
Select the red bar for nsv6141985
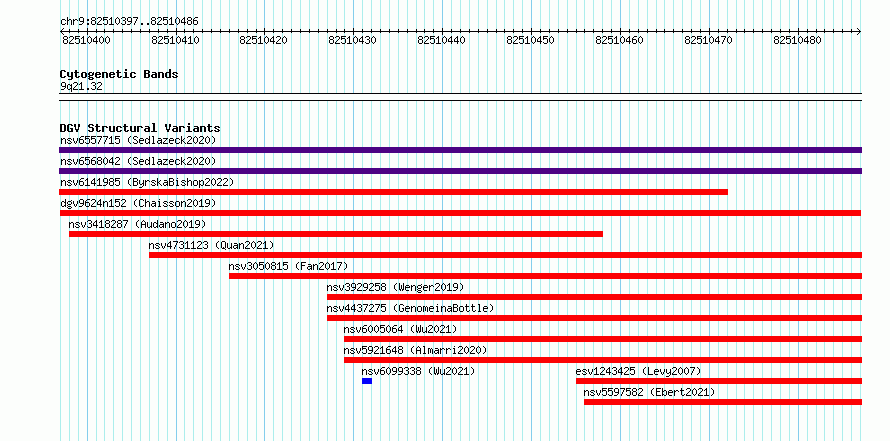coord(393,192)
